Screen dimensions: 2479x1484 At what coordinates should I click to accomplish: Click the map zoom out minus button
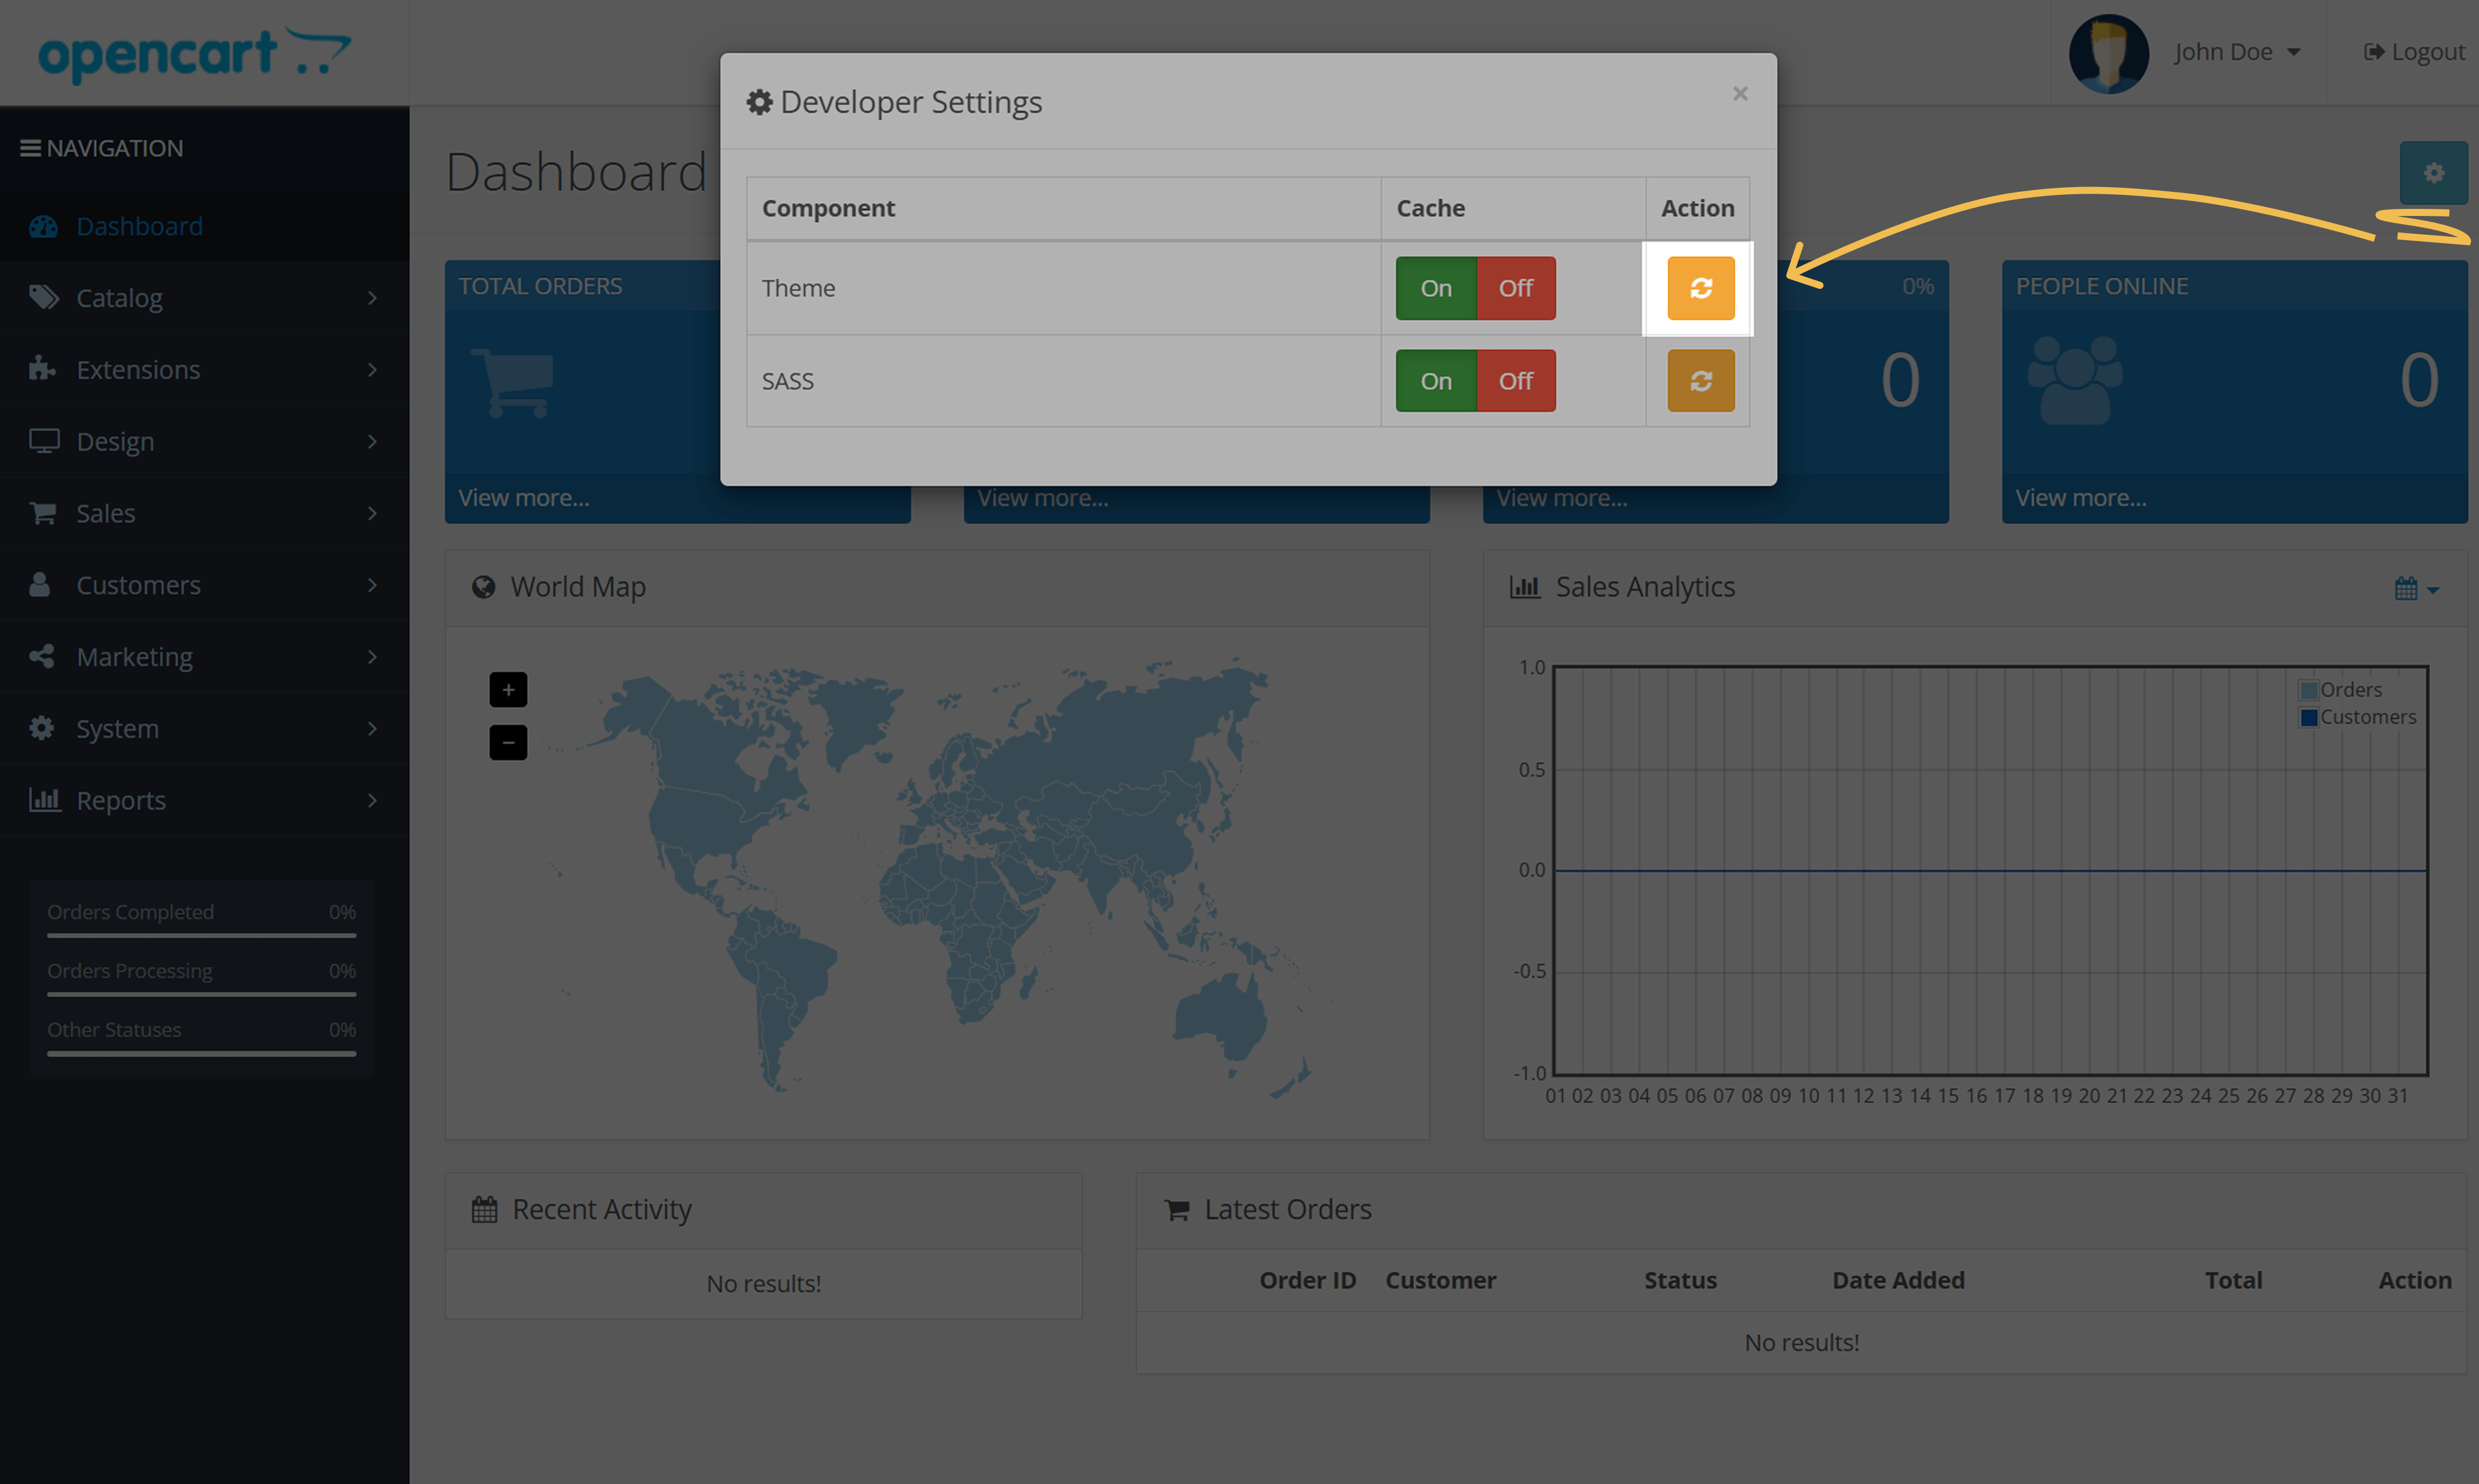[x=508, y=742]
